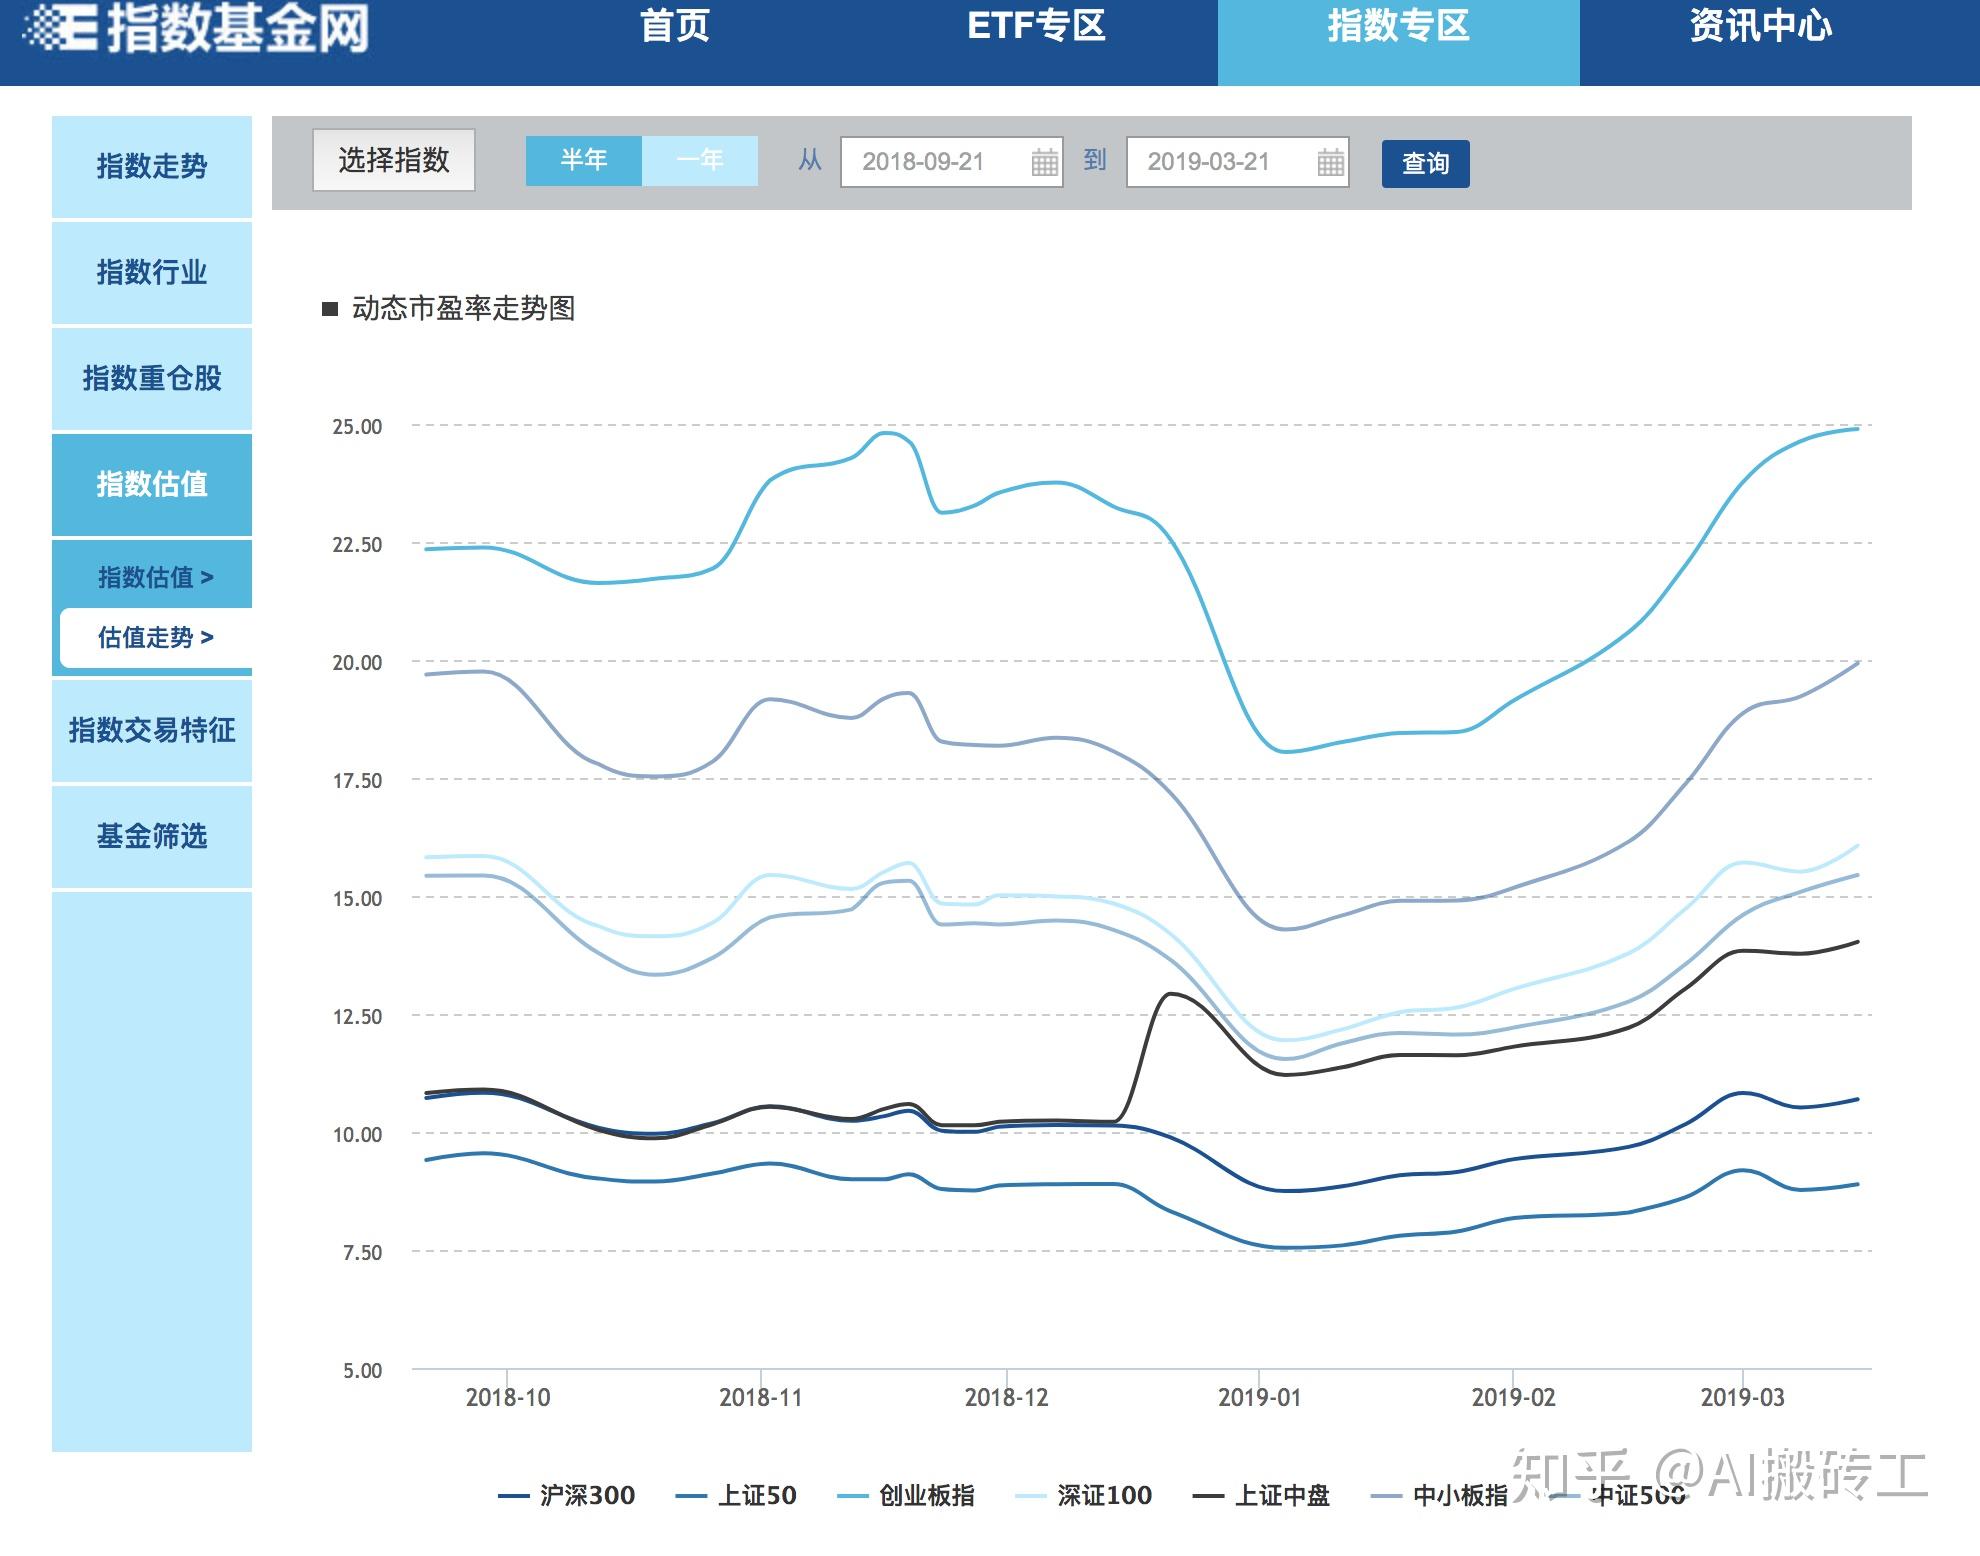Go to the ETF专区 tab
The width and height of the screenshot is (1980, 1556).
(1036, 27)
